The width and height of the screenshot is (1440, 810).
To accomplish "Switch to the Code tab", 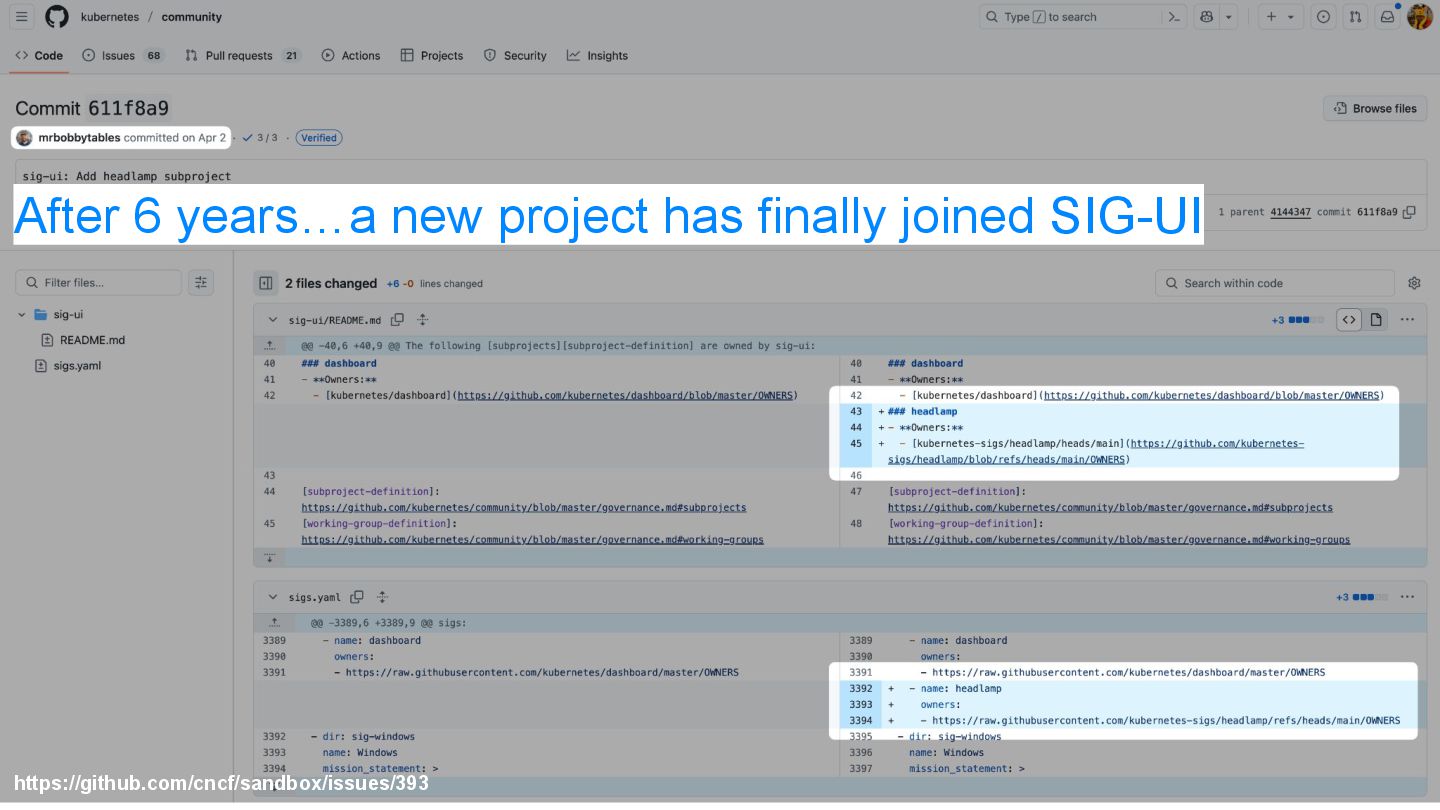I will pos(39,56).
